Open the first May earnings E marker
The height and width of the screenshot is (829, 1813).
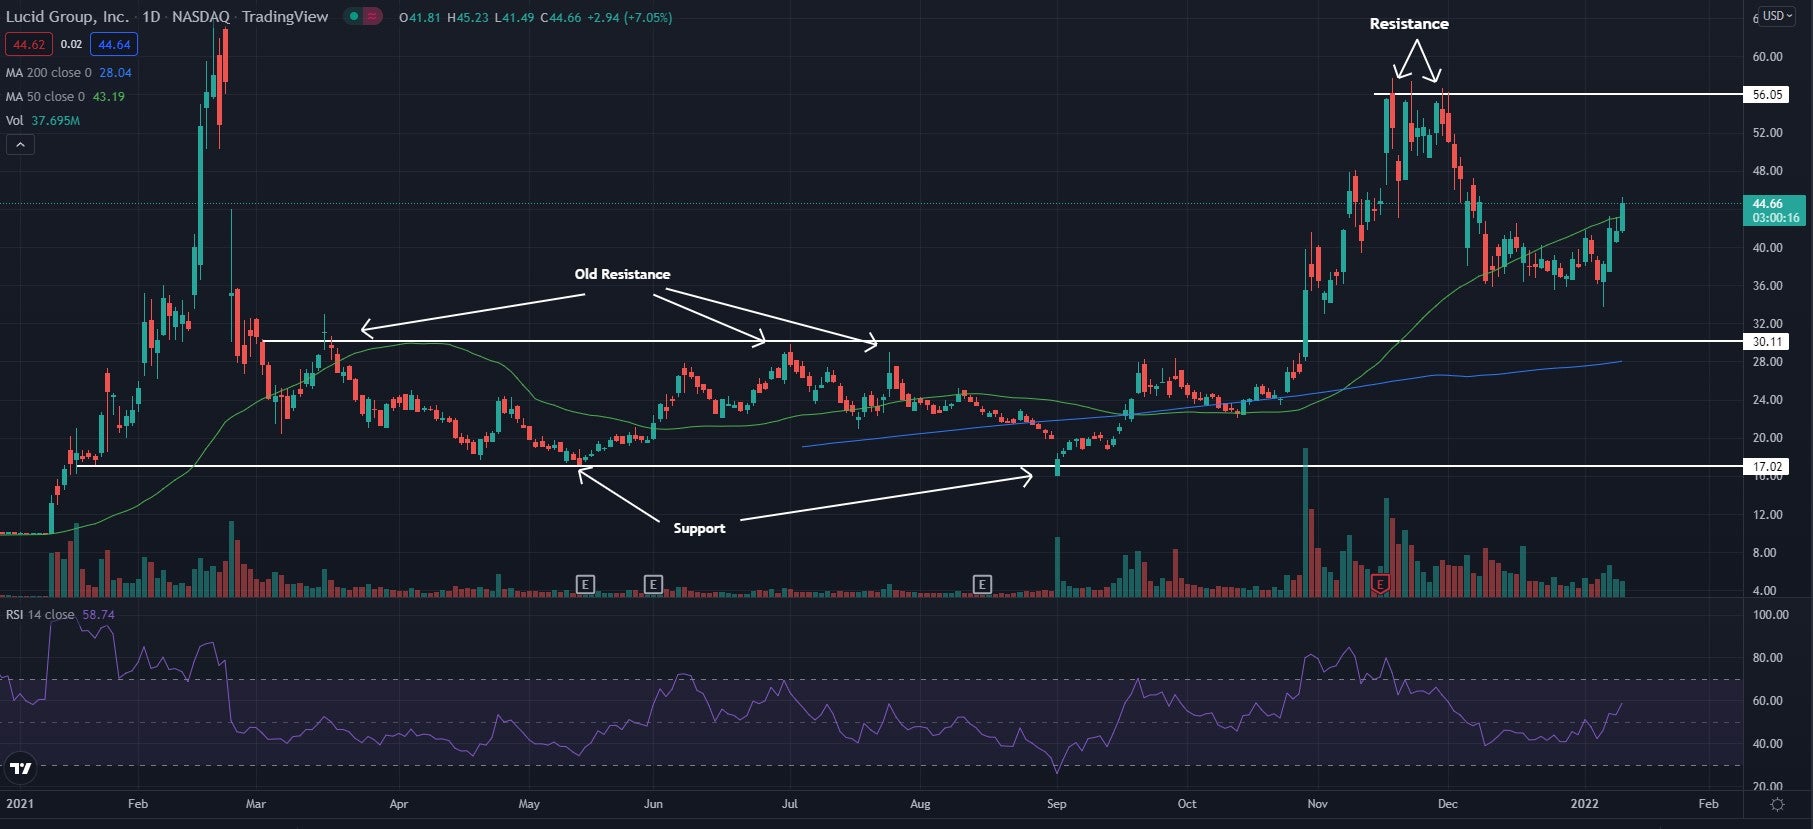point(585,584)
